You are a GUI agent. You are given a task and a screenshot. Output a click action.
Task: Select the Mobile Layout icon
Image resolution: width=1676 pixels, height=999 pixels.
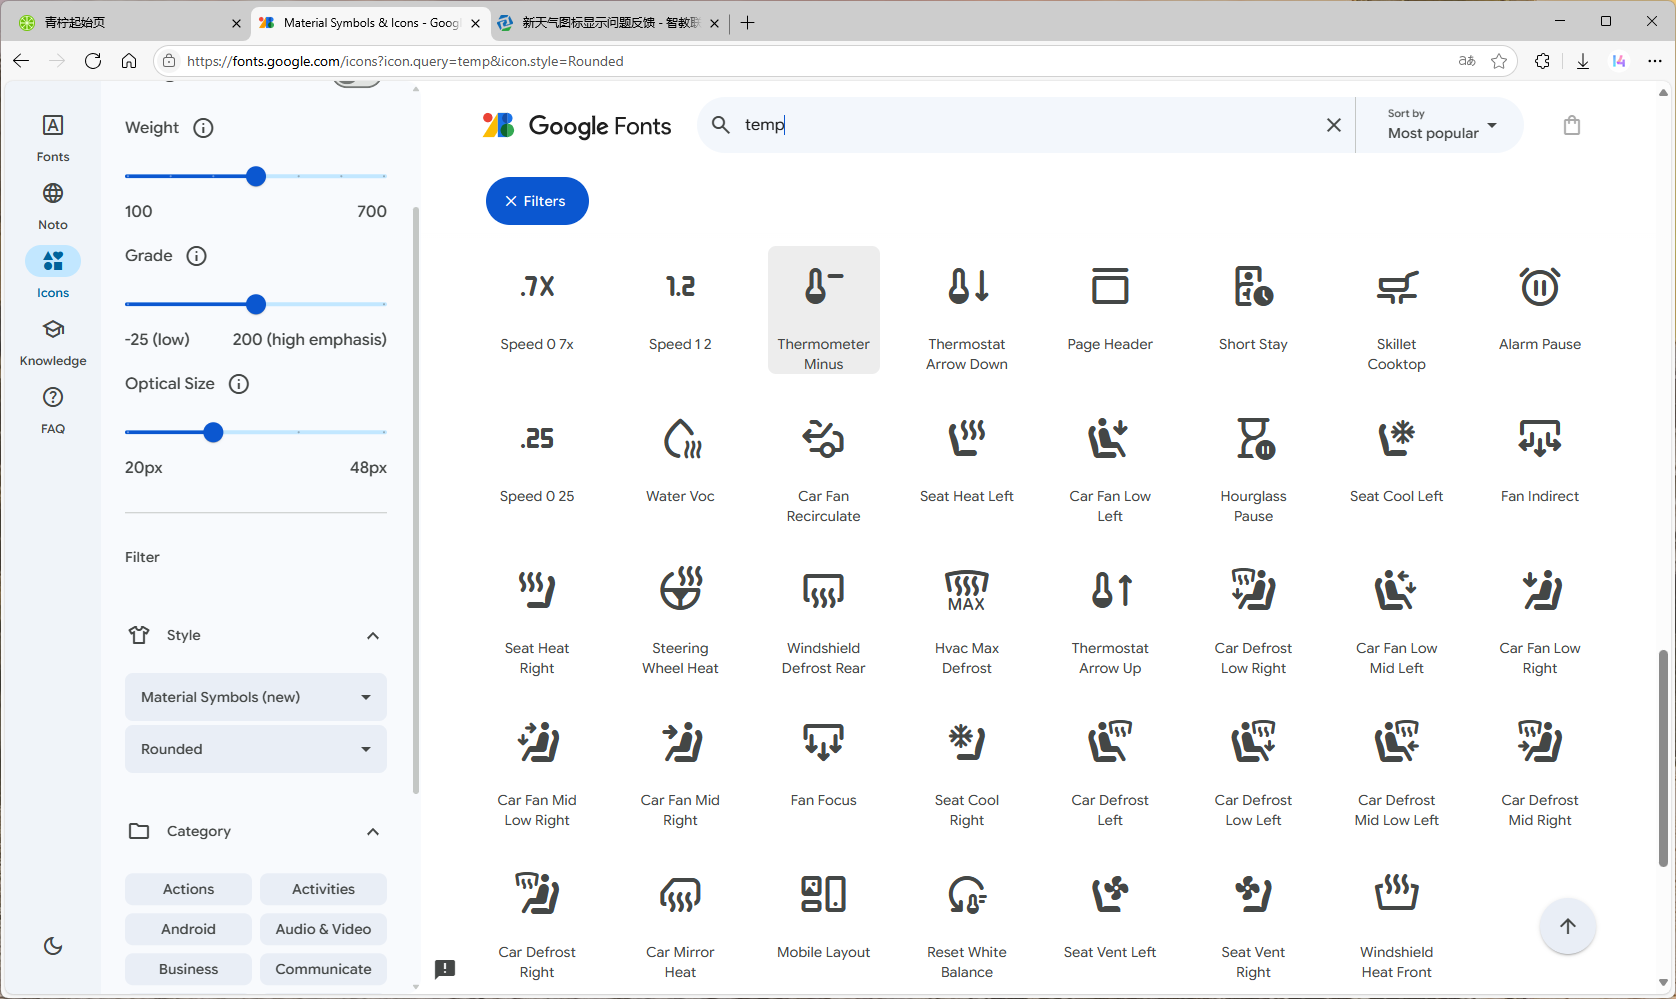(x=823, y=918)
